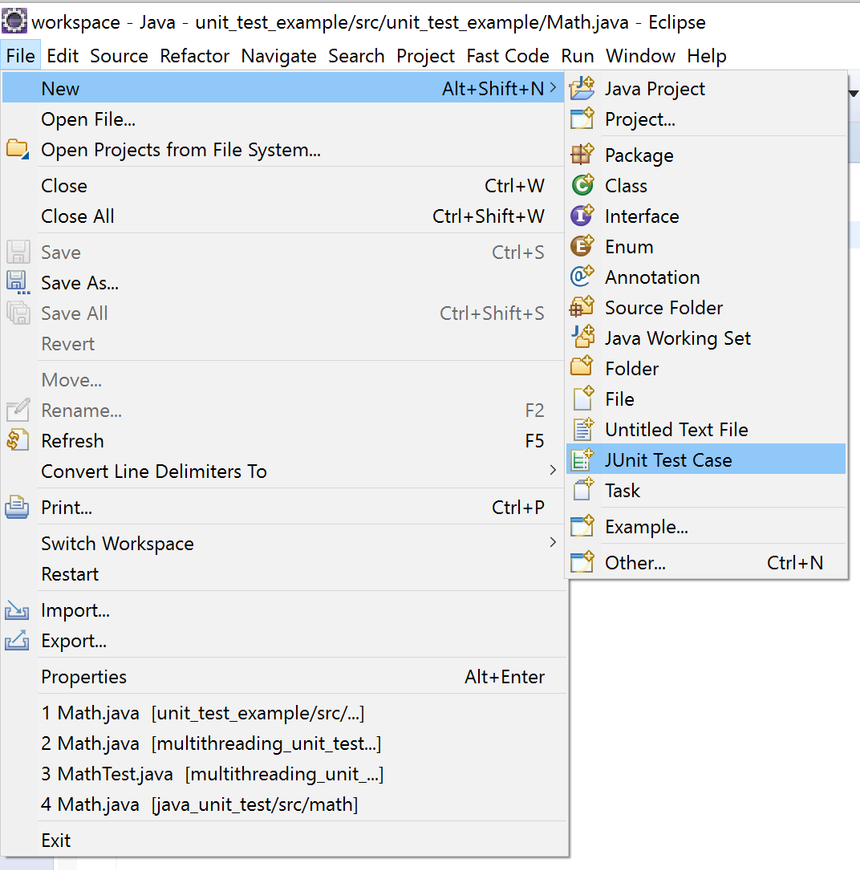This screenshot has width=860, height=870.
Task: Expand the New submenu arrow
Action: coord(553,89)
